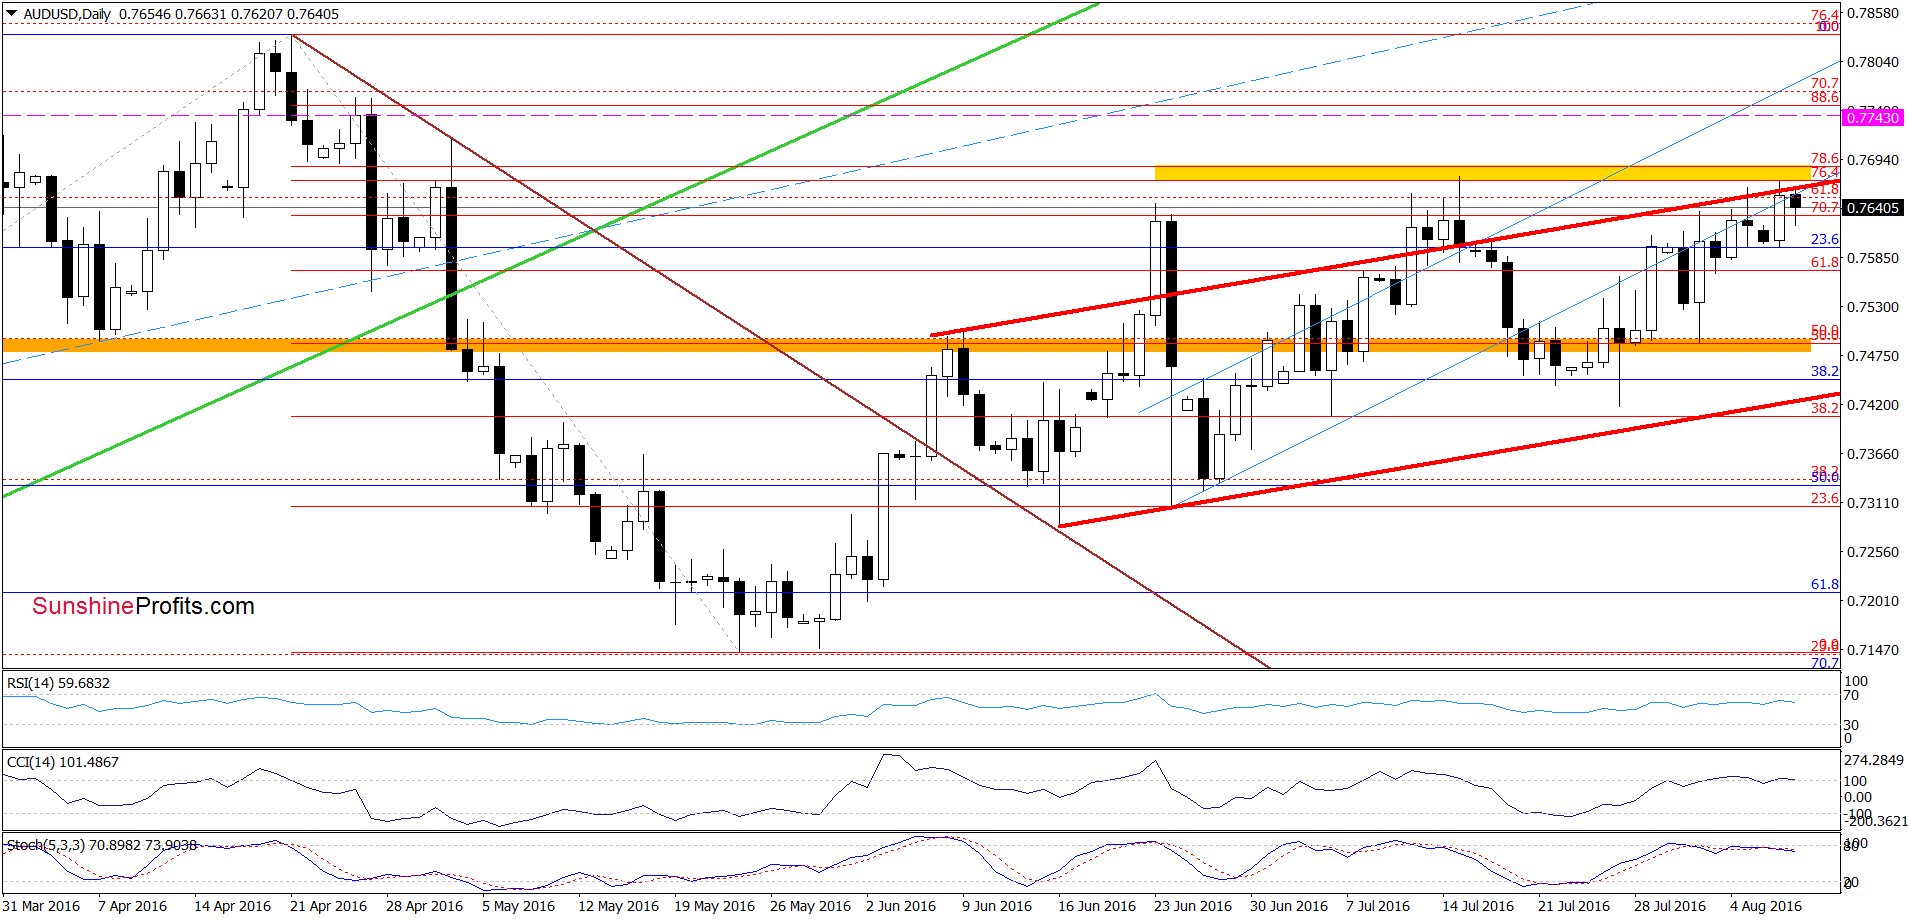Screen dimensions: 1908x920
Task: Click the 23 Jun 2016 date label
Action: [1193, 906]
